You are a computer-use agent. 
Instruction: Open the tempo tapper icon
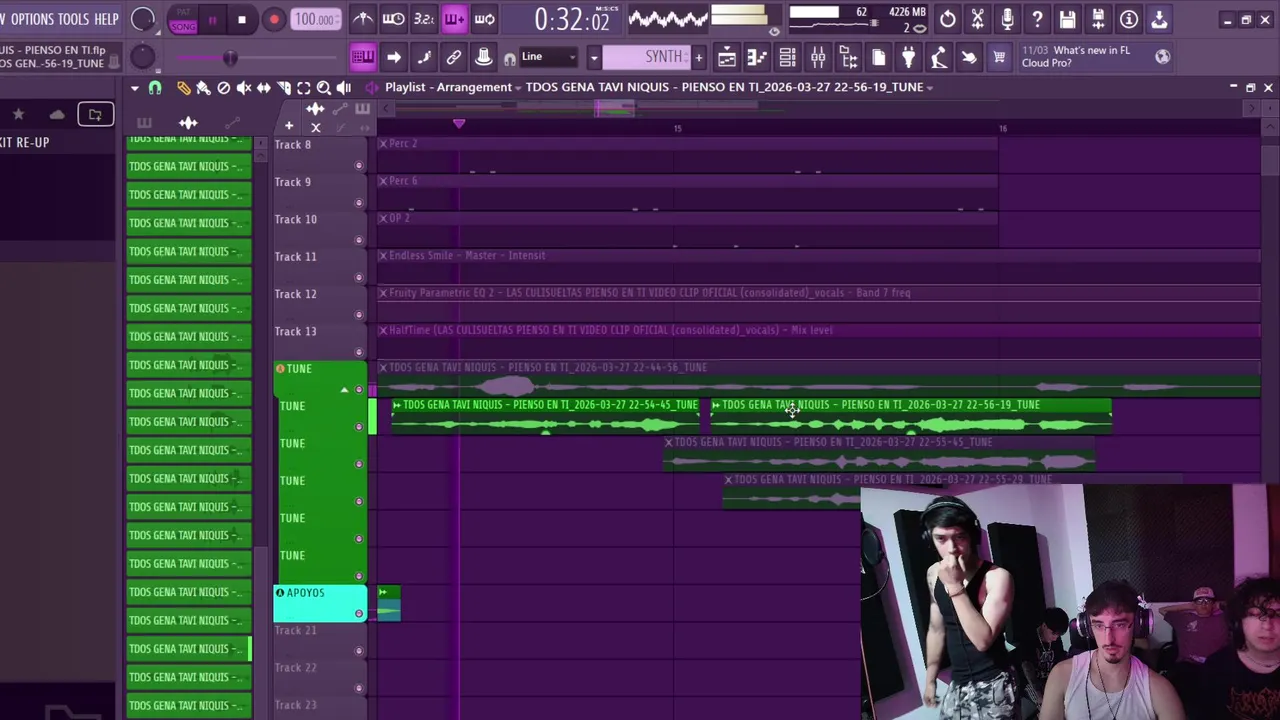tap(939, 58)
